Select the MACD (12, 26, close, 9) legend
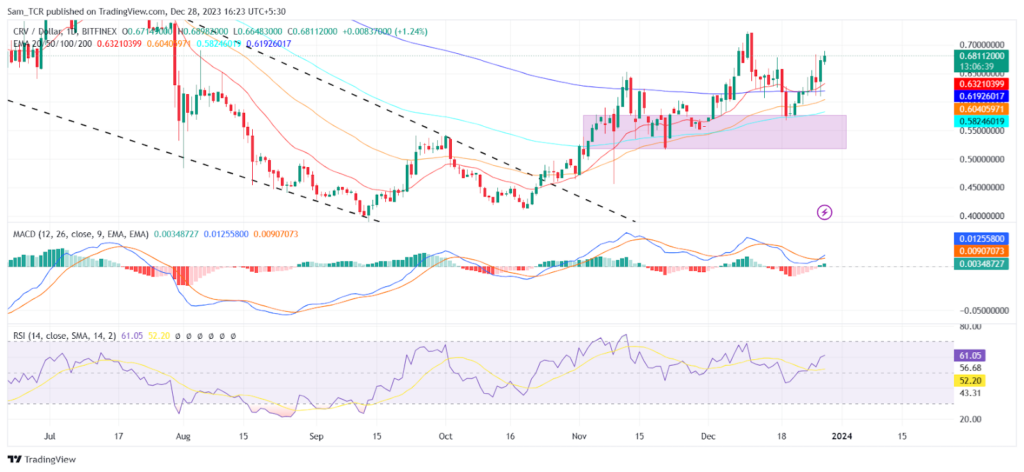The height and width of the screenshot is (472, 1024). coord(81,234)
